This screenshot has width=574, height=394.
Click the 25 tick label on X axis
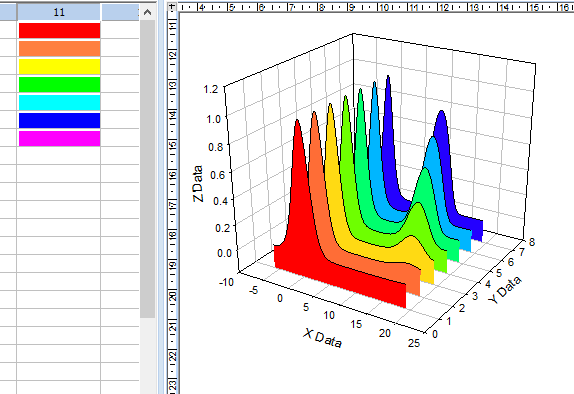[414, 343]
